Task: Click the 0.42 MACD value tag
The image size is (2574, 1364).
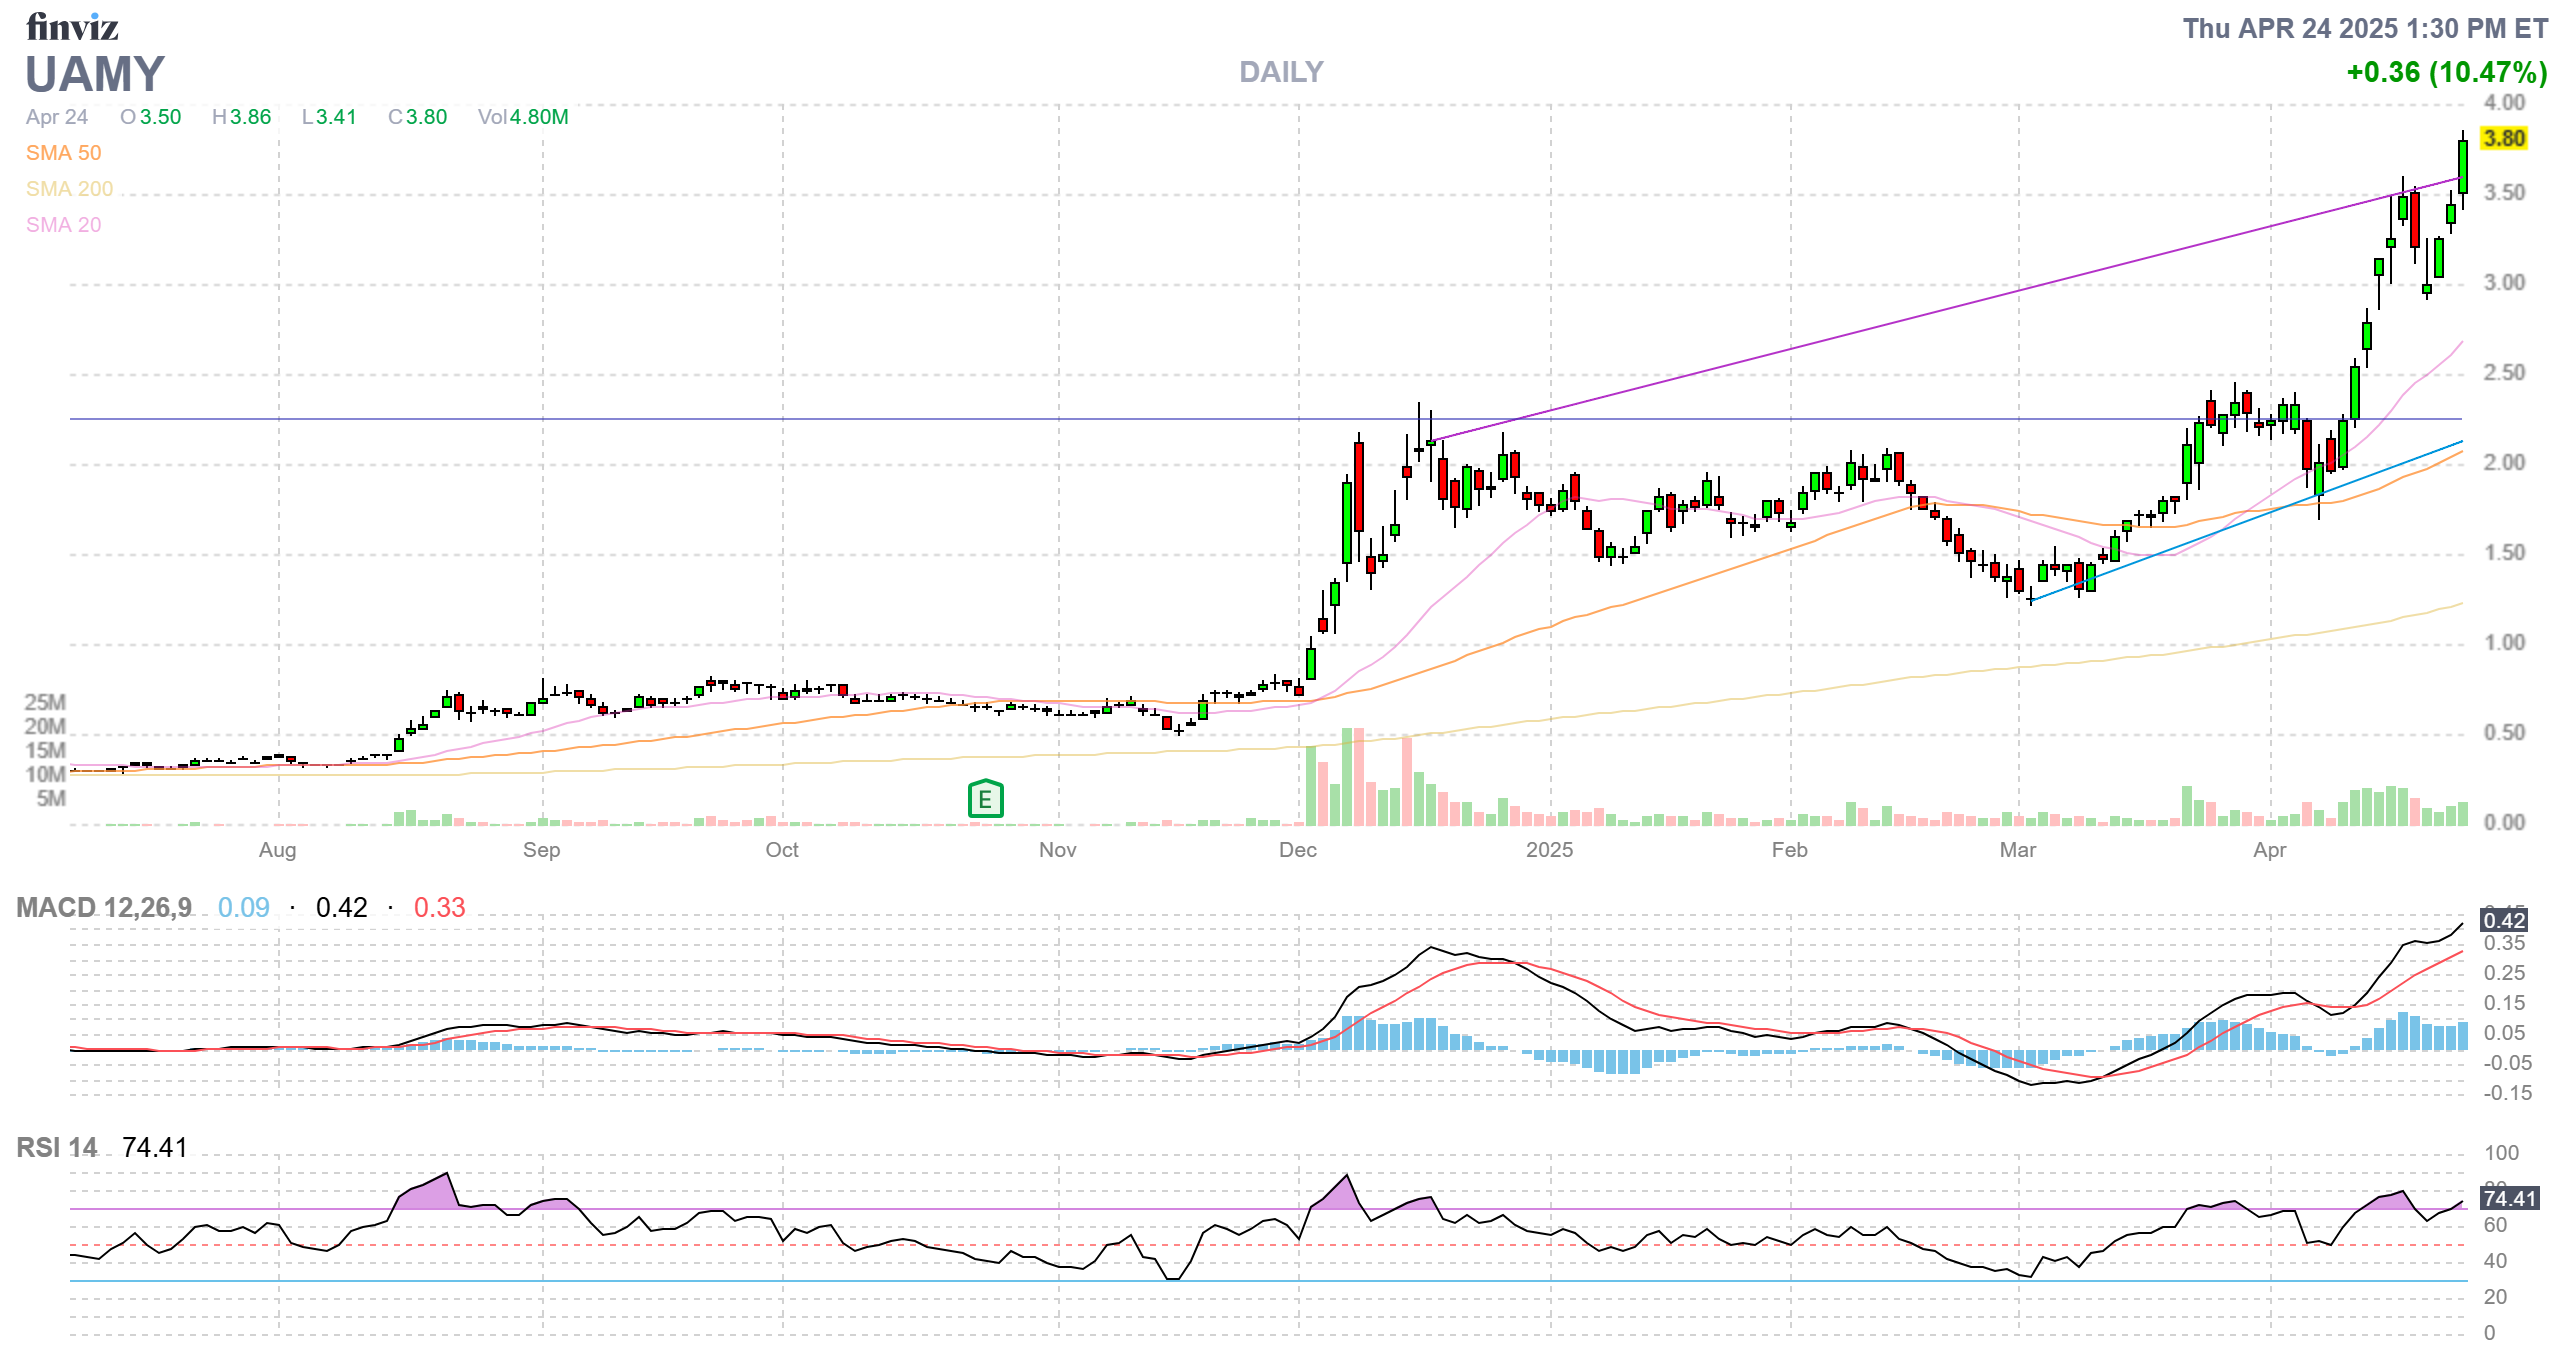Action: pyautogui.click(x=2503, y=920)
